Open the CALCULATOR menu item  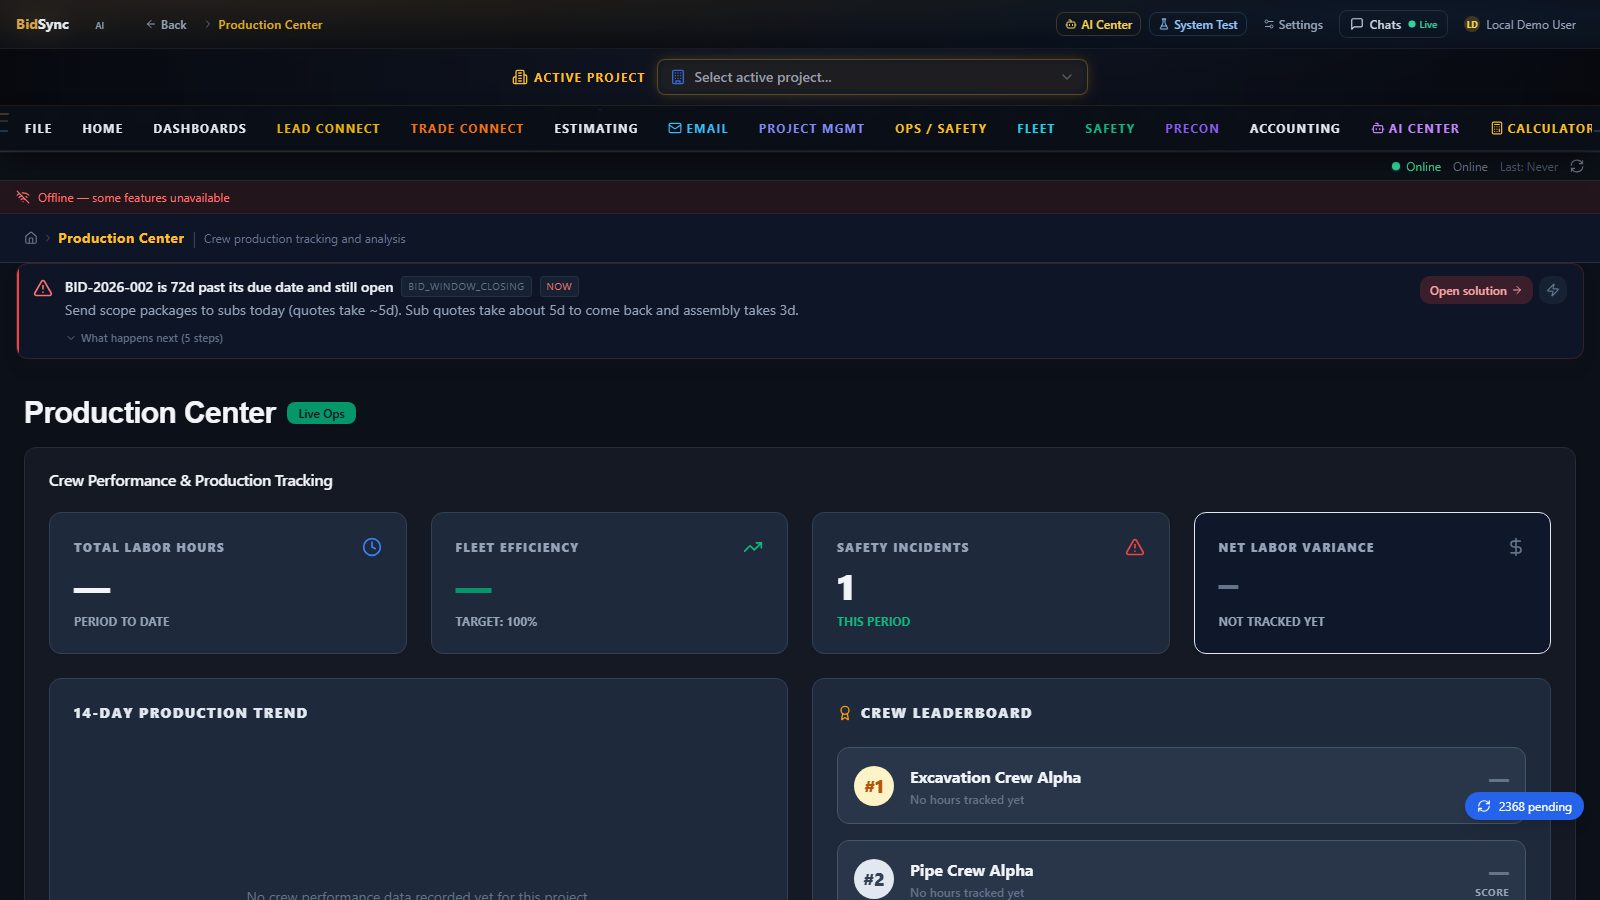[1541, 128]
